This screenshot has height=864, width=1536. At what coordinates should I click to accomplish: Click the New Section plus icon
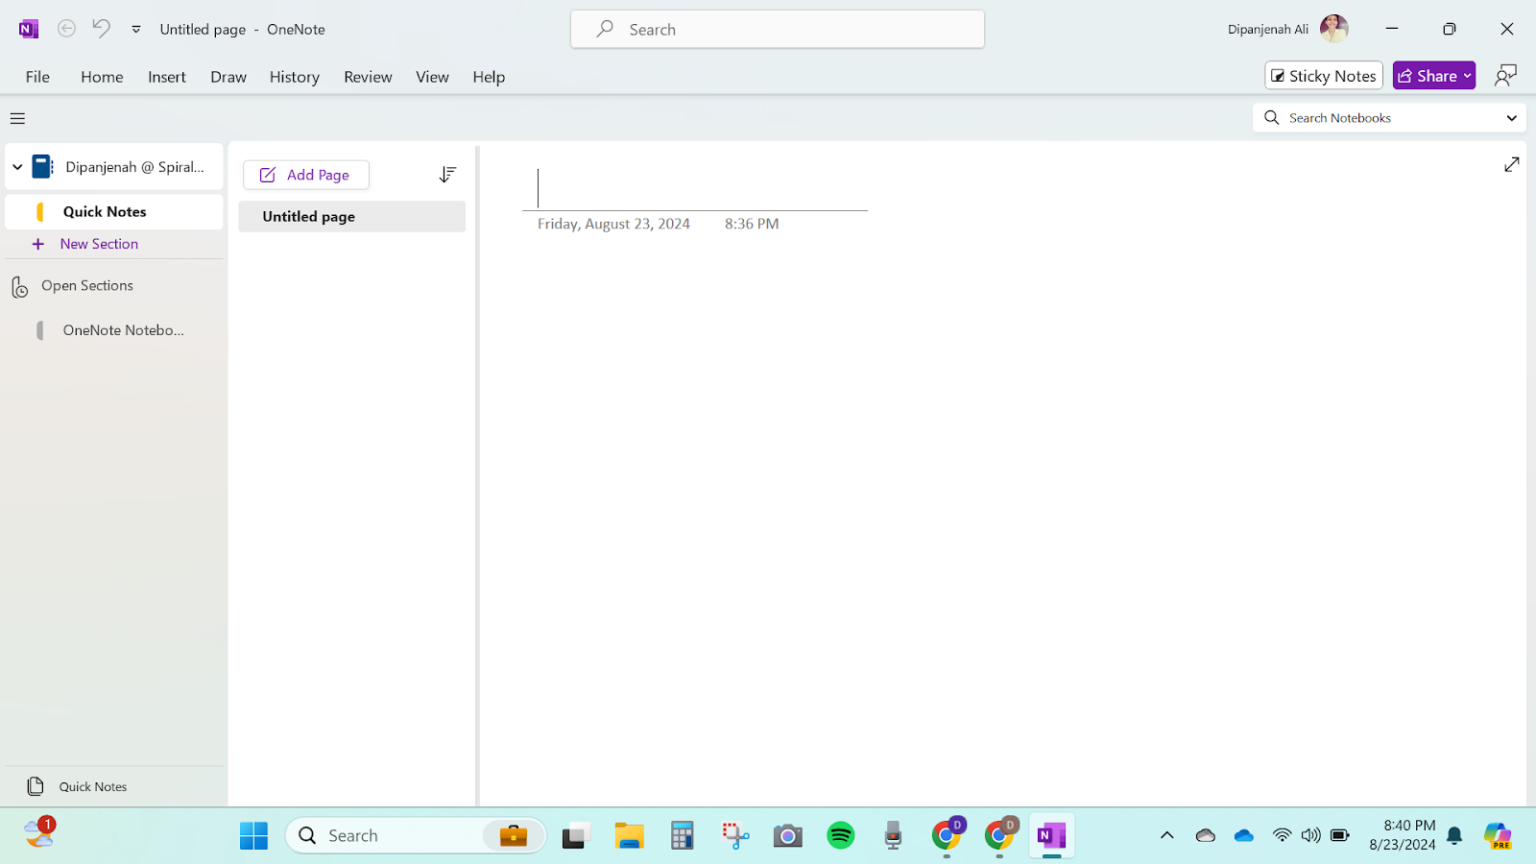(39, 243)
